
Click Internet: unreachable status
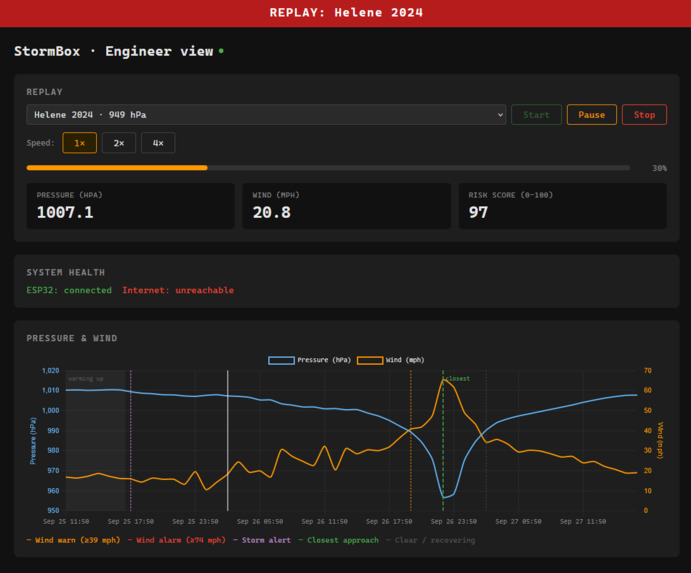click(178, 290)
